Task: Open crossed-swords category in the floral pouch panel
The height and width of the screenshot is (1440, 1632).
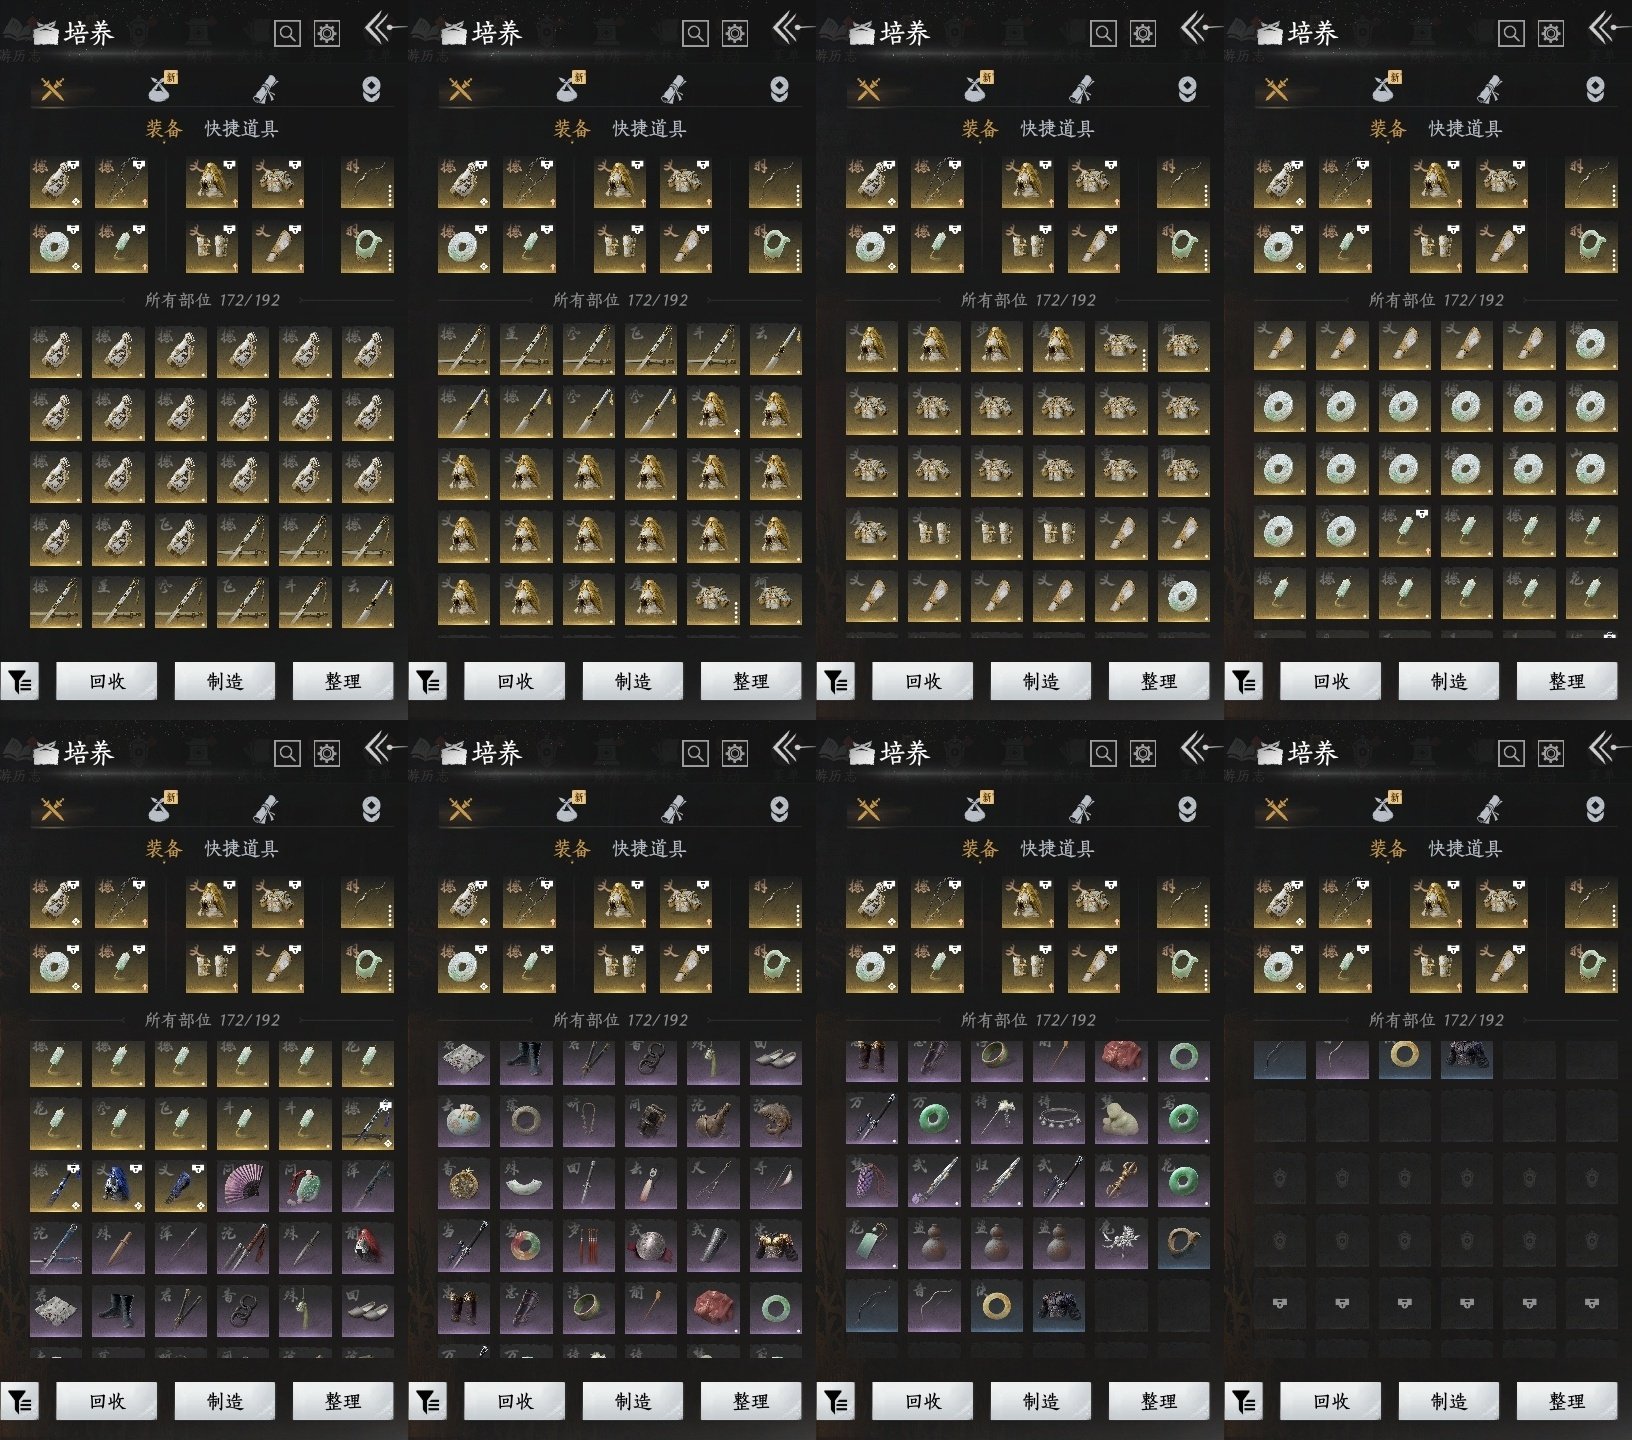Action: 461,809
